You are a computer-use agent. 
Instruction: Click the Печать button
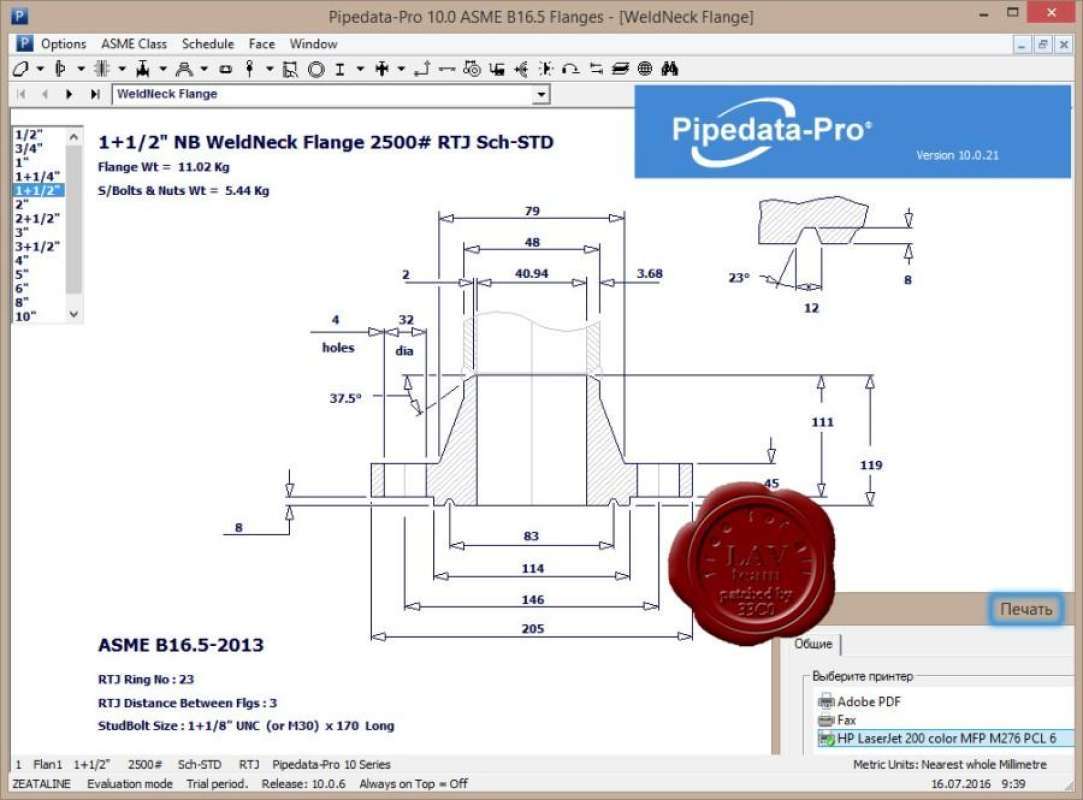click(1024, 608)
